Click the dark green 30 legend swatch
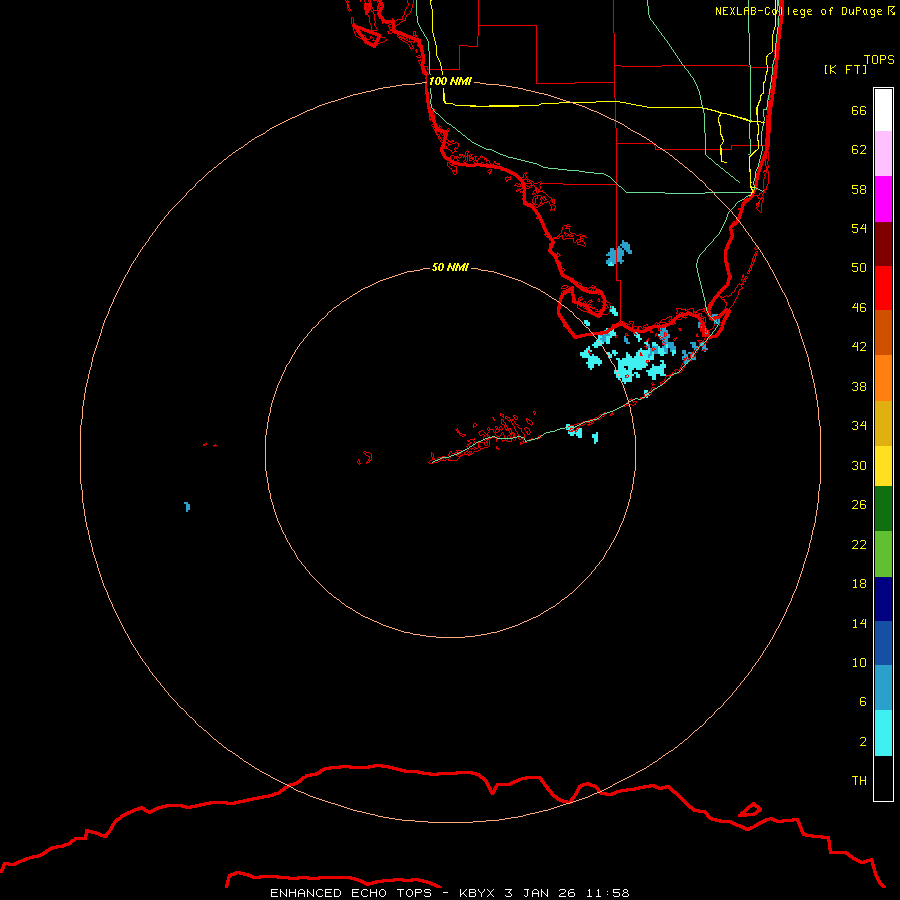900x900 pixels. (883, 509)
